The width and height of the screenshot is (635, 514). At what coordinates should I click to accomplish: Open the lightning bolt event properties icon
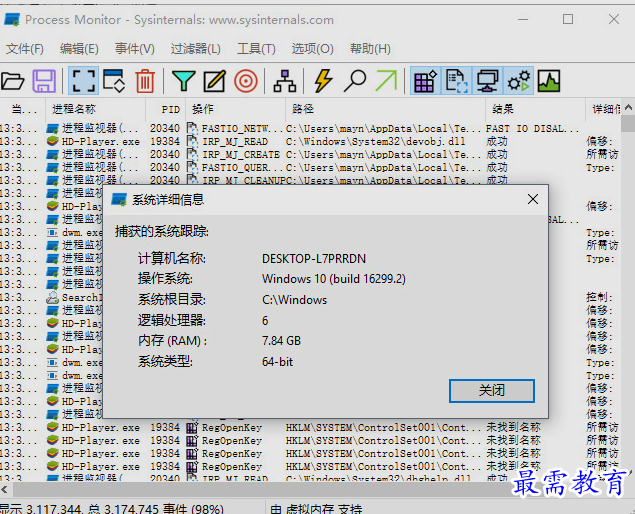tap(323, 81)
